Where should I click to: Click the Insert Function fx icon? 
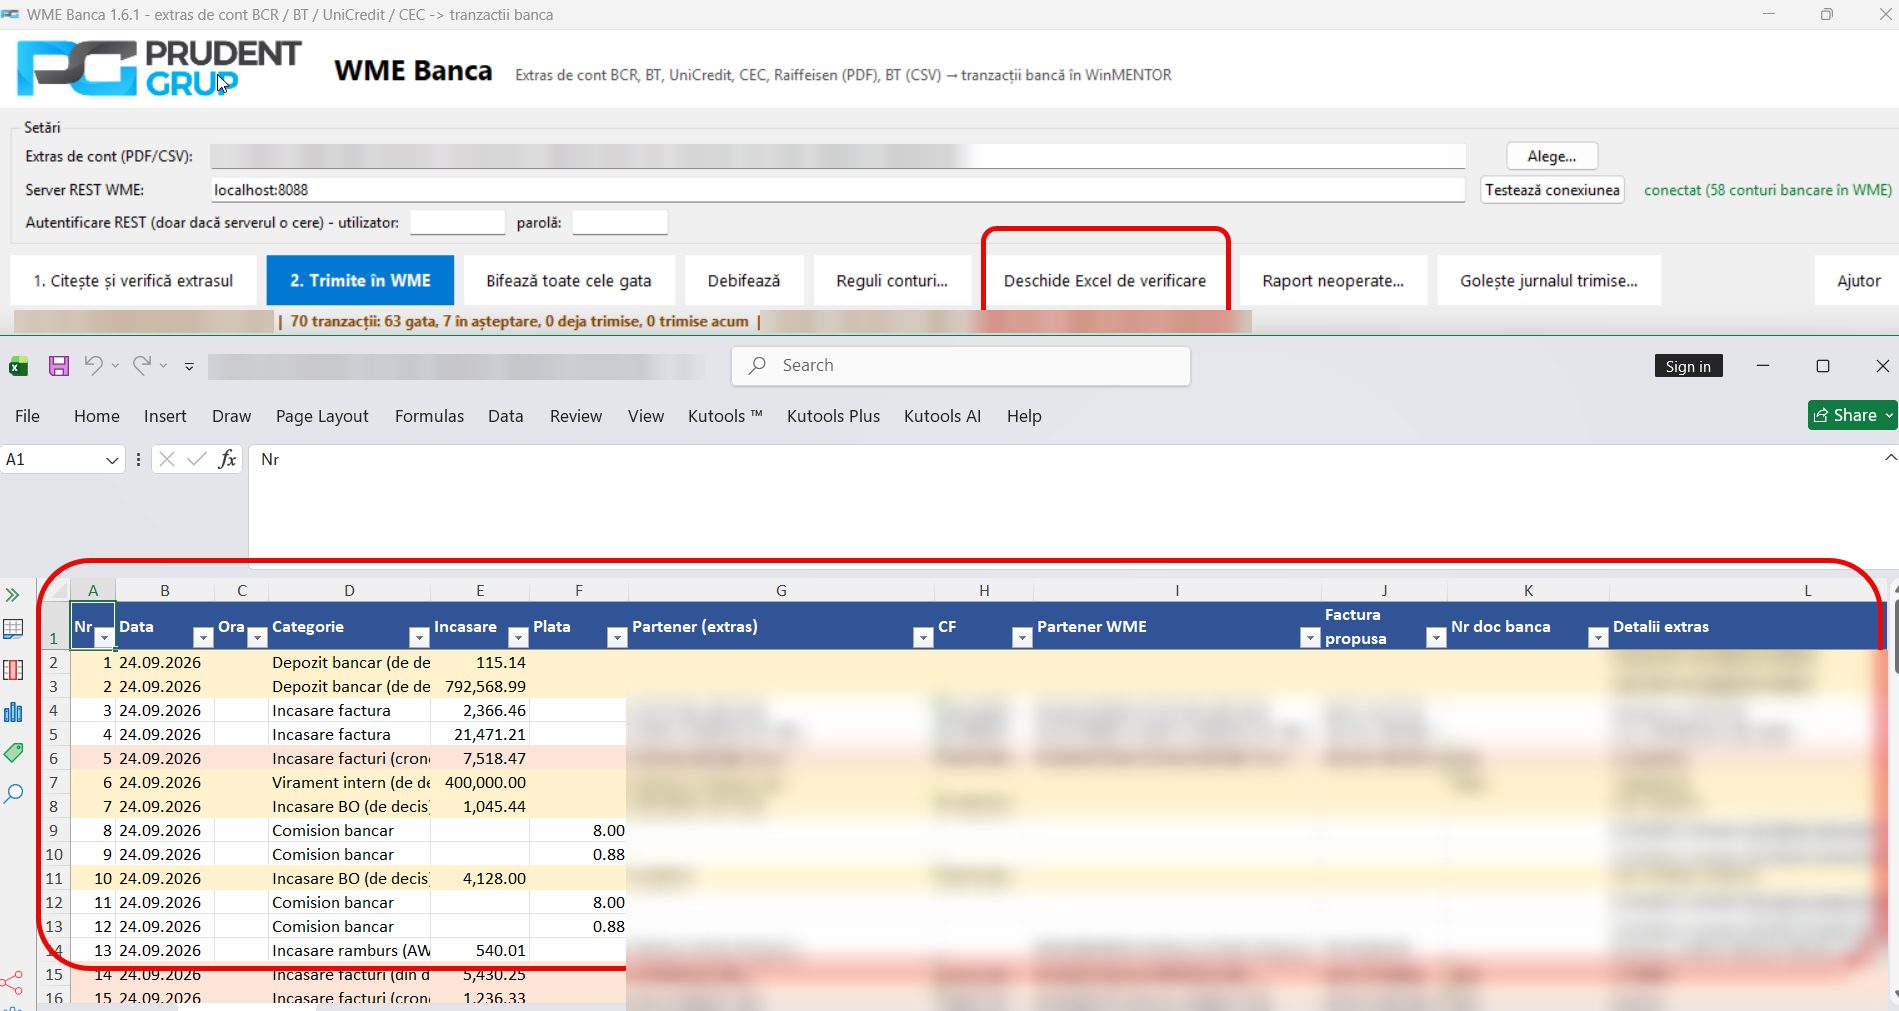228,459
